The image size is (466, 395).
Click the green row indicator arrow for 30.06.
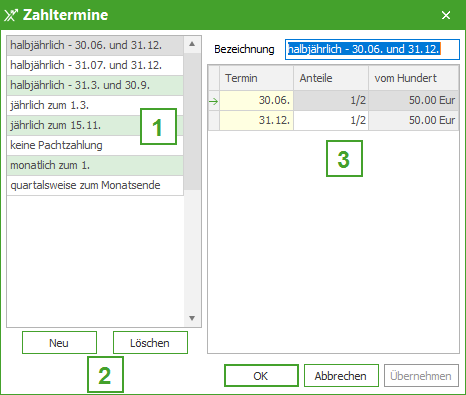(214, 101)
